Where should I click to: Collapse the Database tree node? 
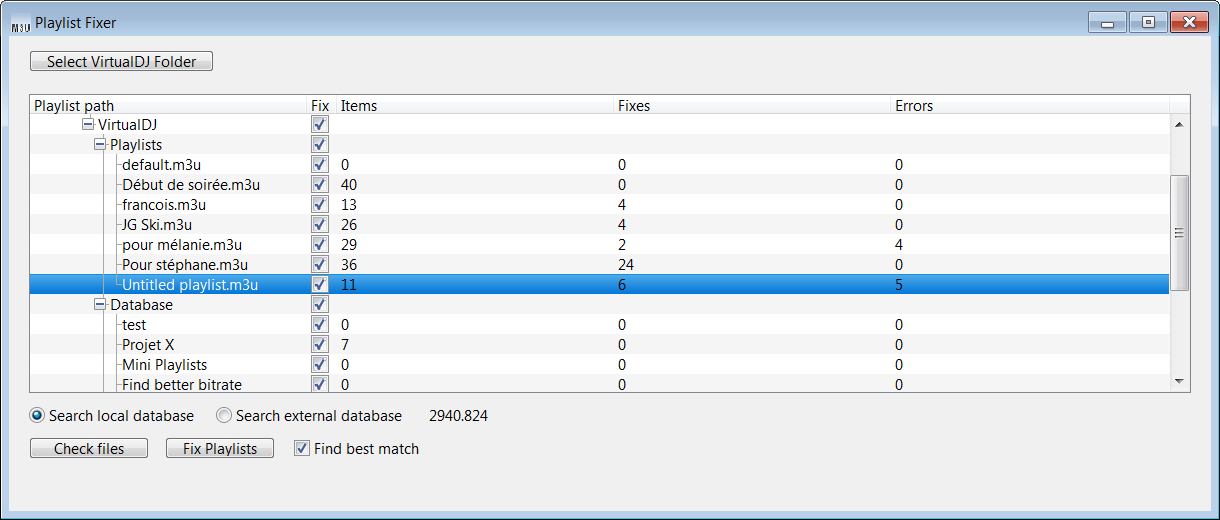pos(100,305)
